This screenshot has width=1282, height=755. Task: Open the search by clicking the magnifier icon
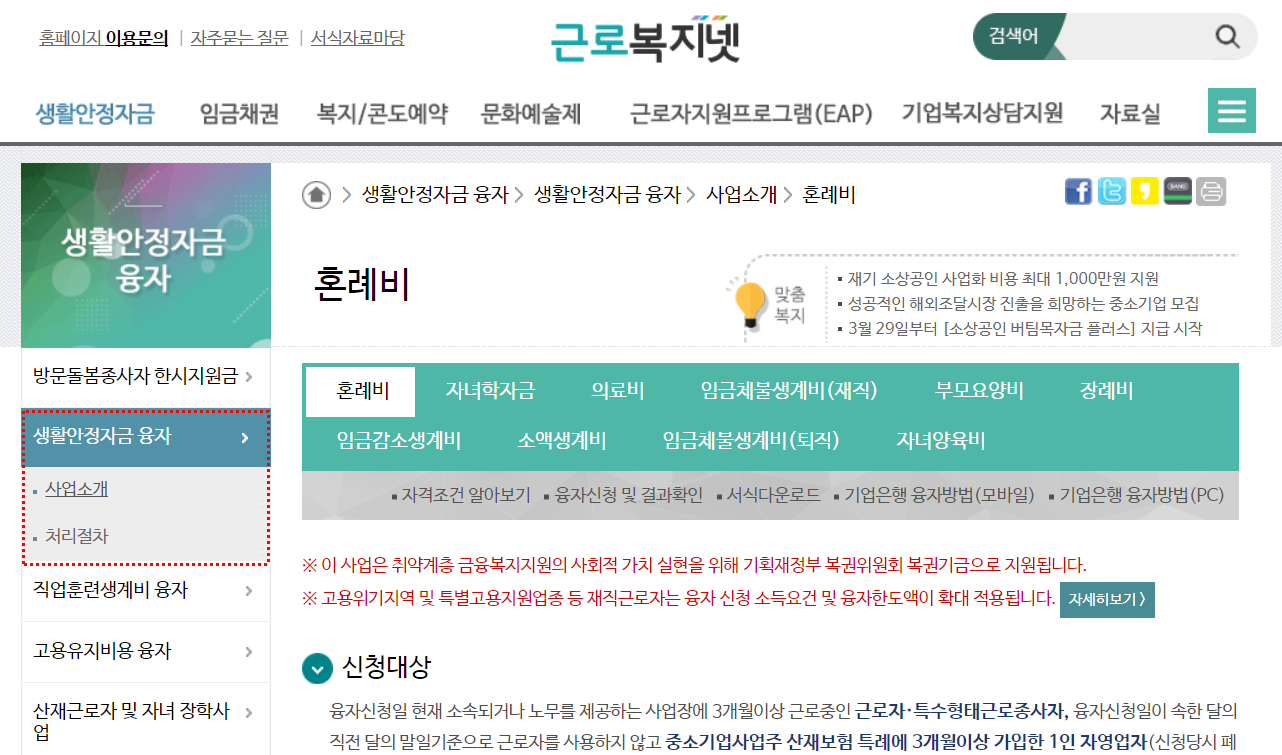1228,36
